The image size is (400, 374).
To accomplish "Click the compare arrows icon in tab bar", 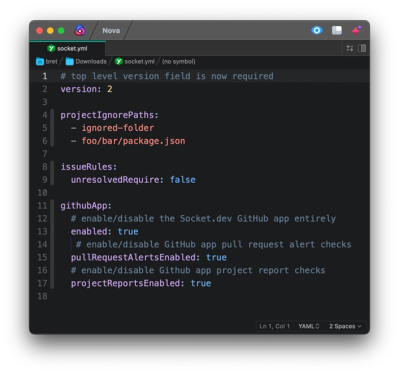I will [x=350, y=48].
